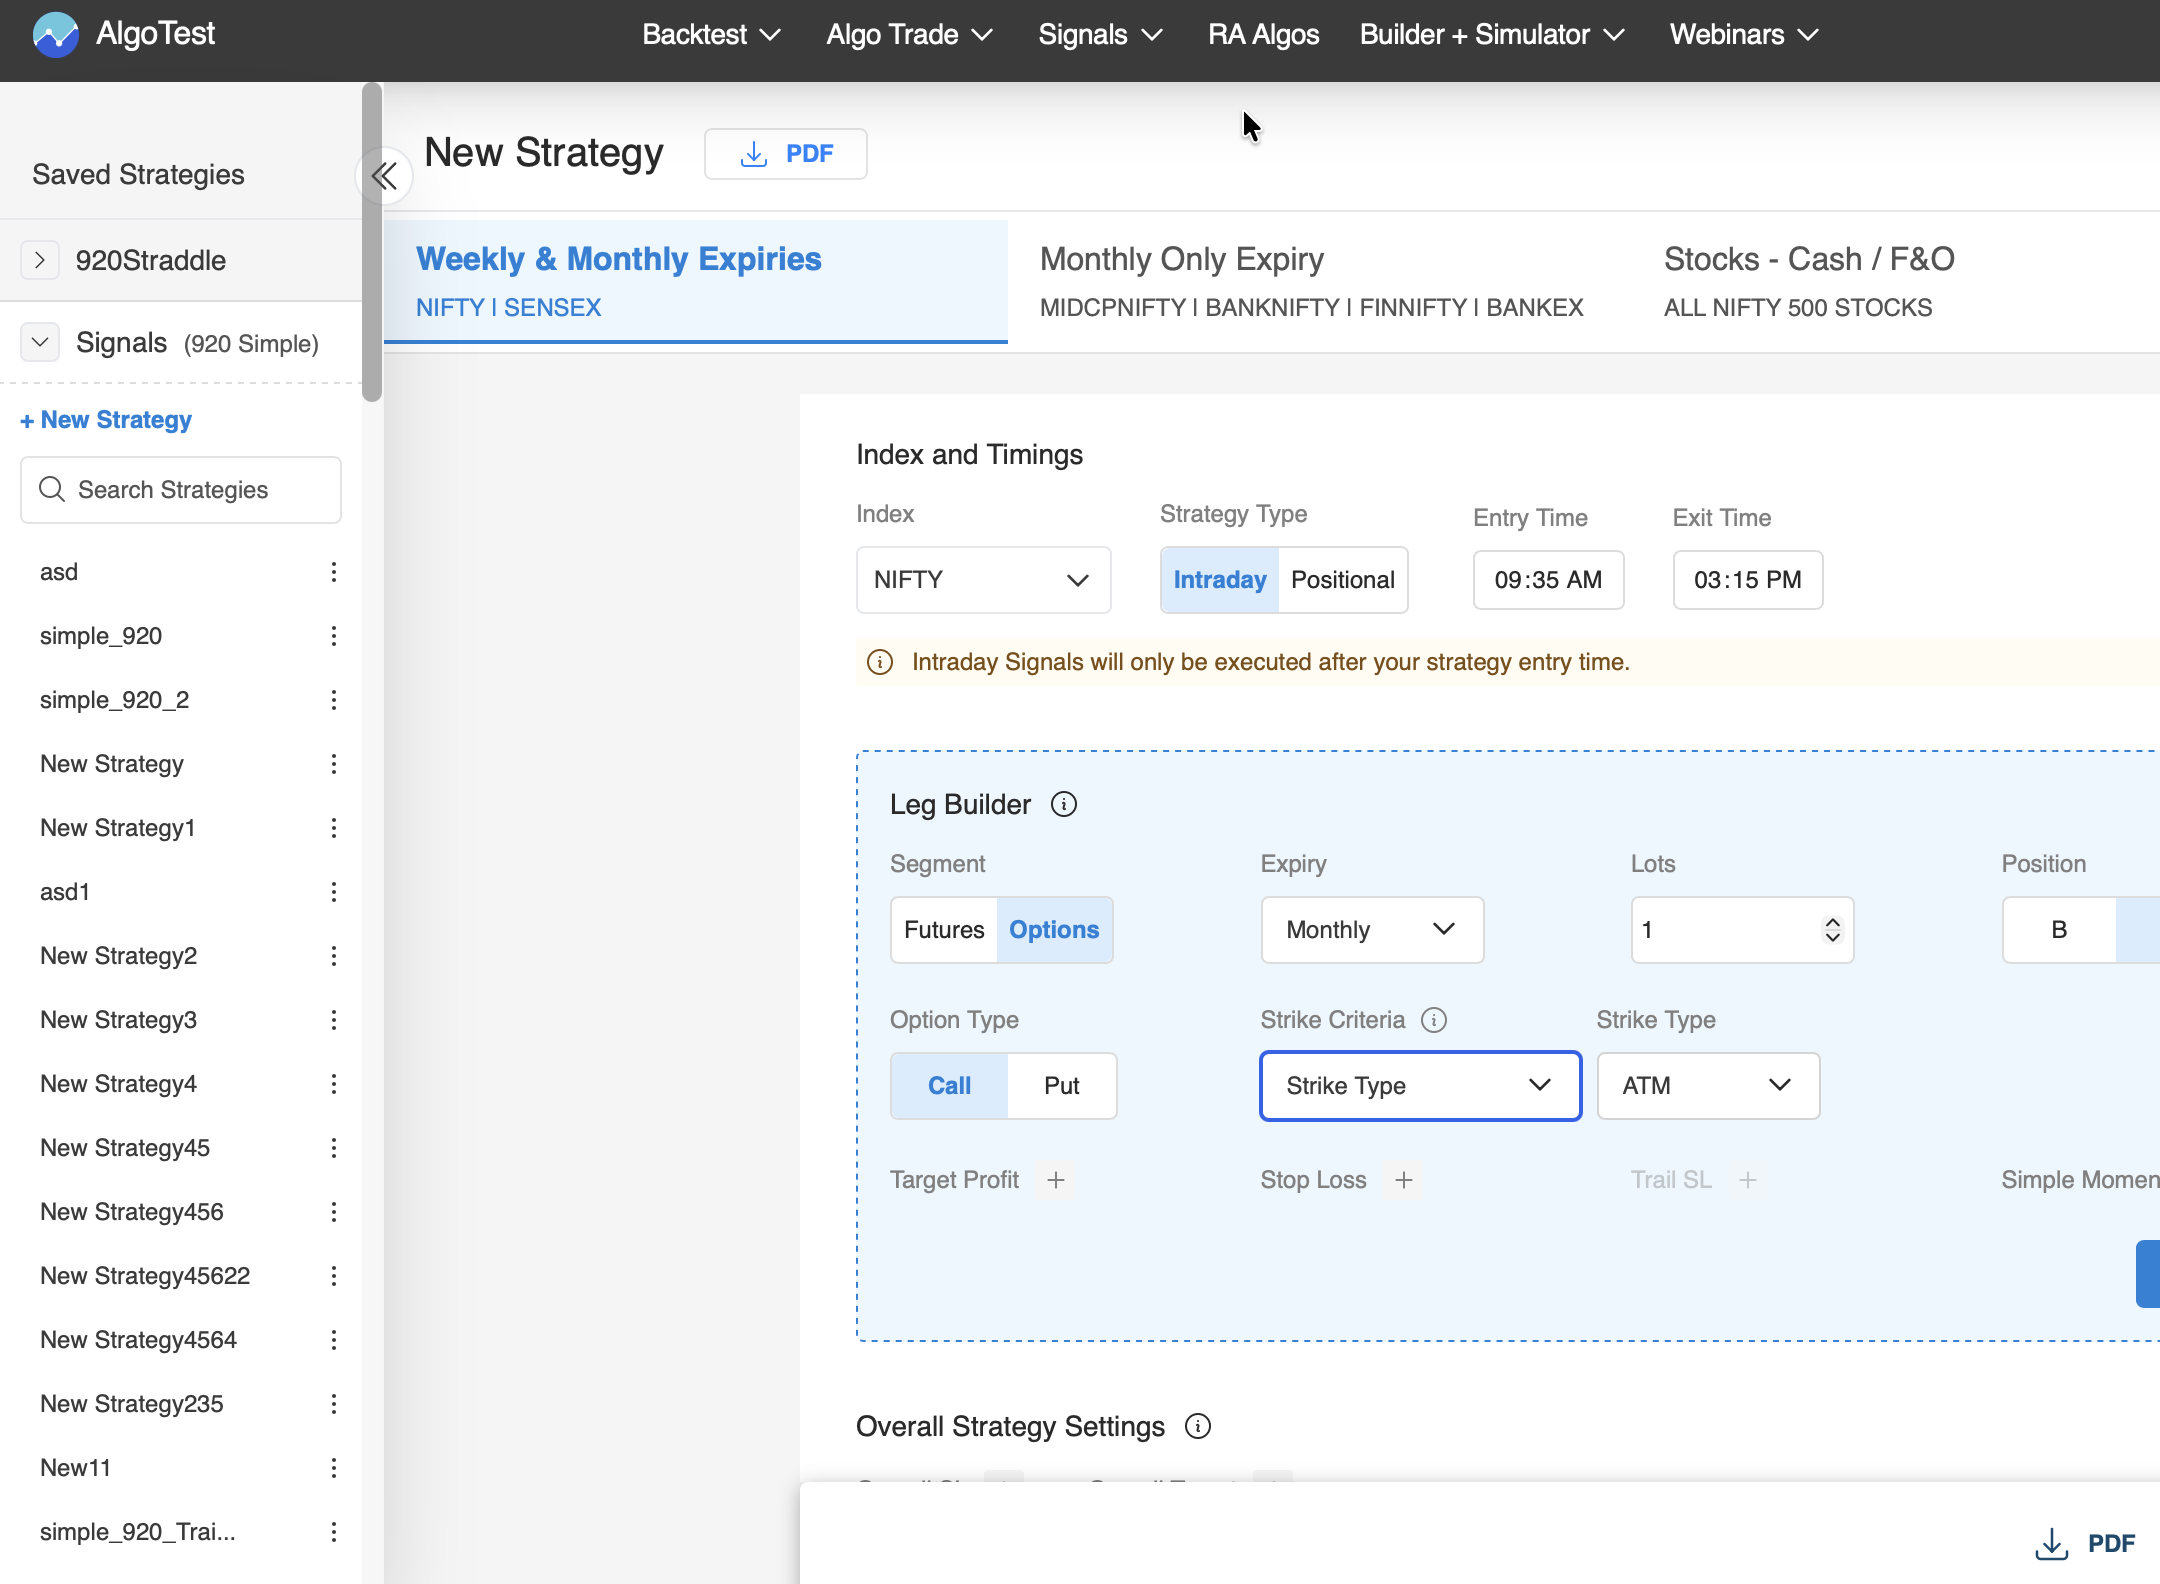Download PDF next to New Strategy title
This screenshot has height=1584, width=2160.
tap(785, 154)
